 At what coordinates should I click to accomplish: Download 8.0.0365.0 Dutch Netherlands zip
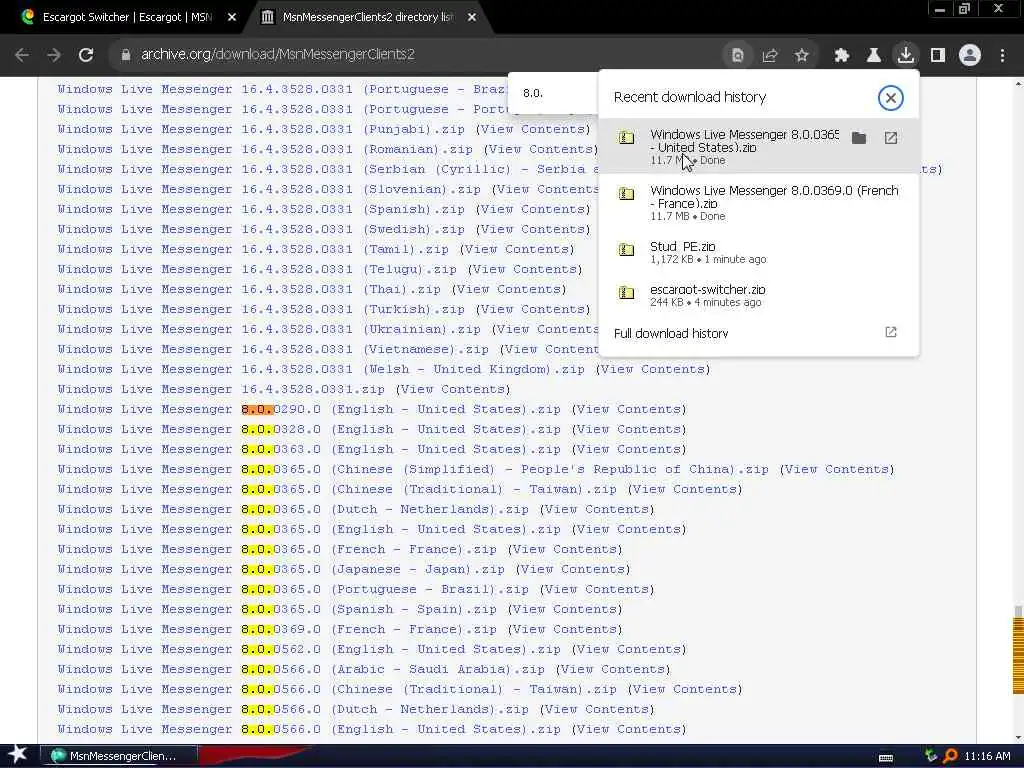pos(293,509)
